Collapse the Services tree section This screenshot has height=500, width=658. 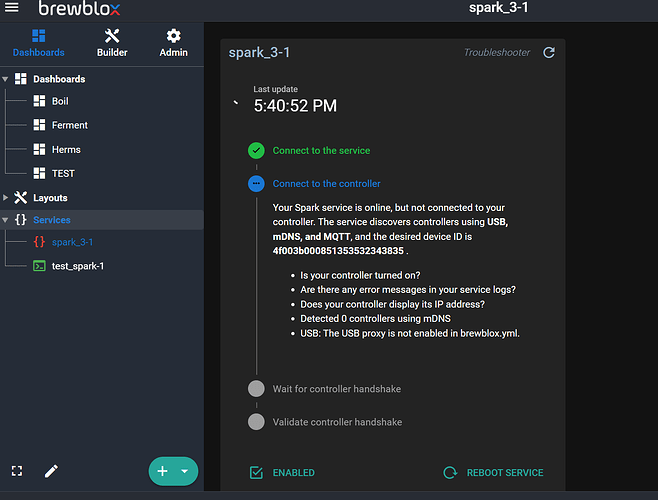[6, 220]
